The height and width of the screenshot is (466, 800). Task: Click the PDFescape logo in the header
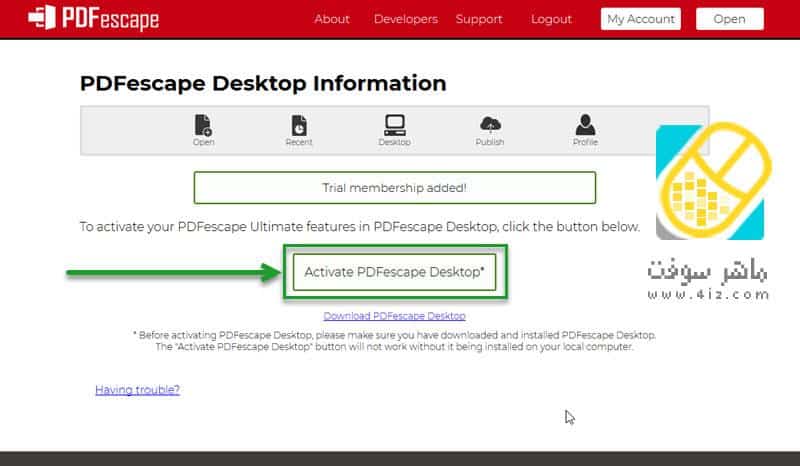(94, 18)
